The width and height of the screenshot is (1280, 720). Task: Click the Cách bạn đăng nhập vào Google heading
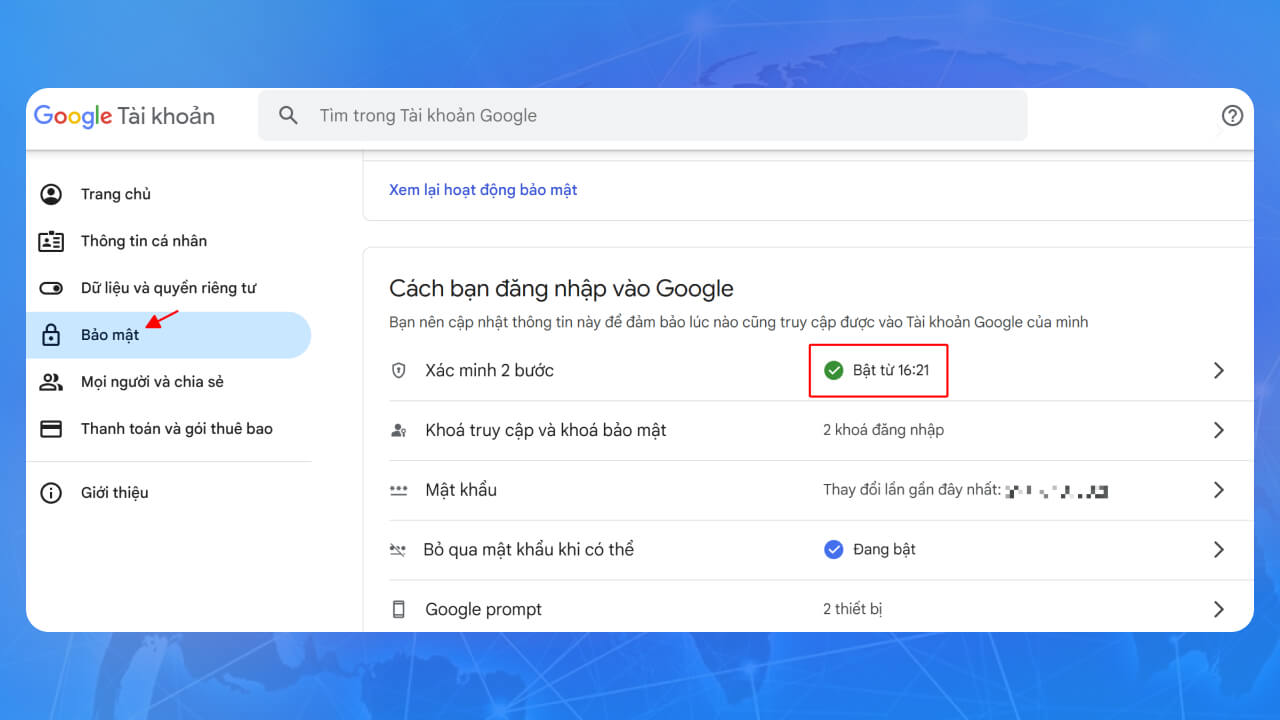point(561,289)
